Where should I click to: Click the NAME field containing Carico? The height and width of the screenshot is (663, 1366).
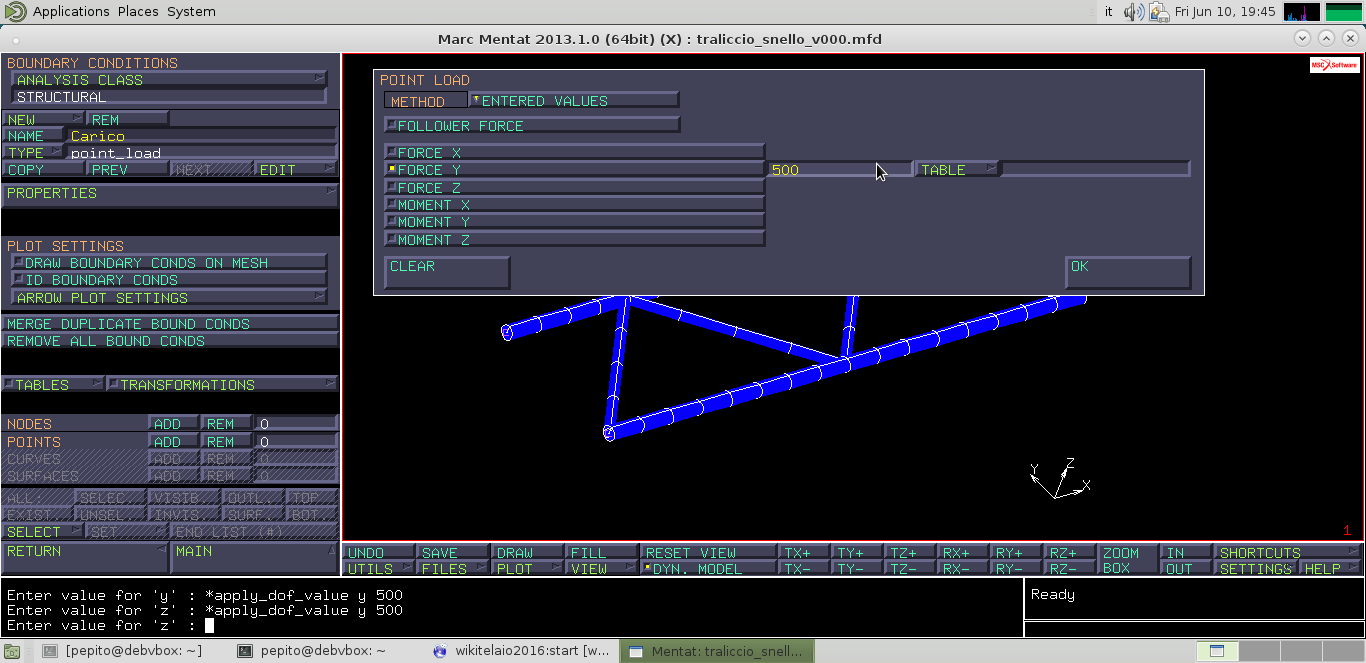(x=201, y=136)
